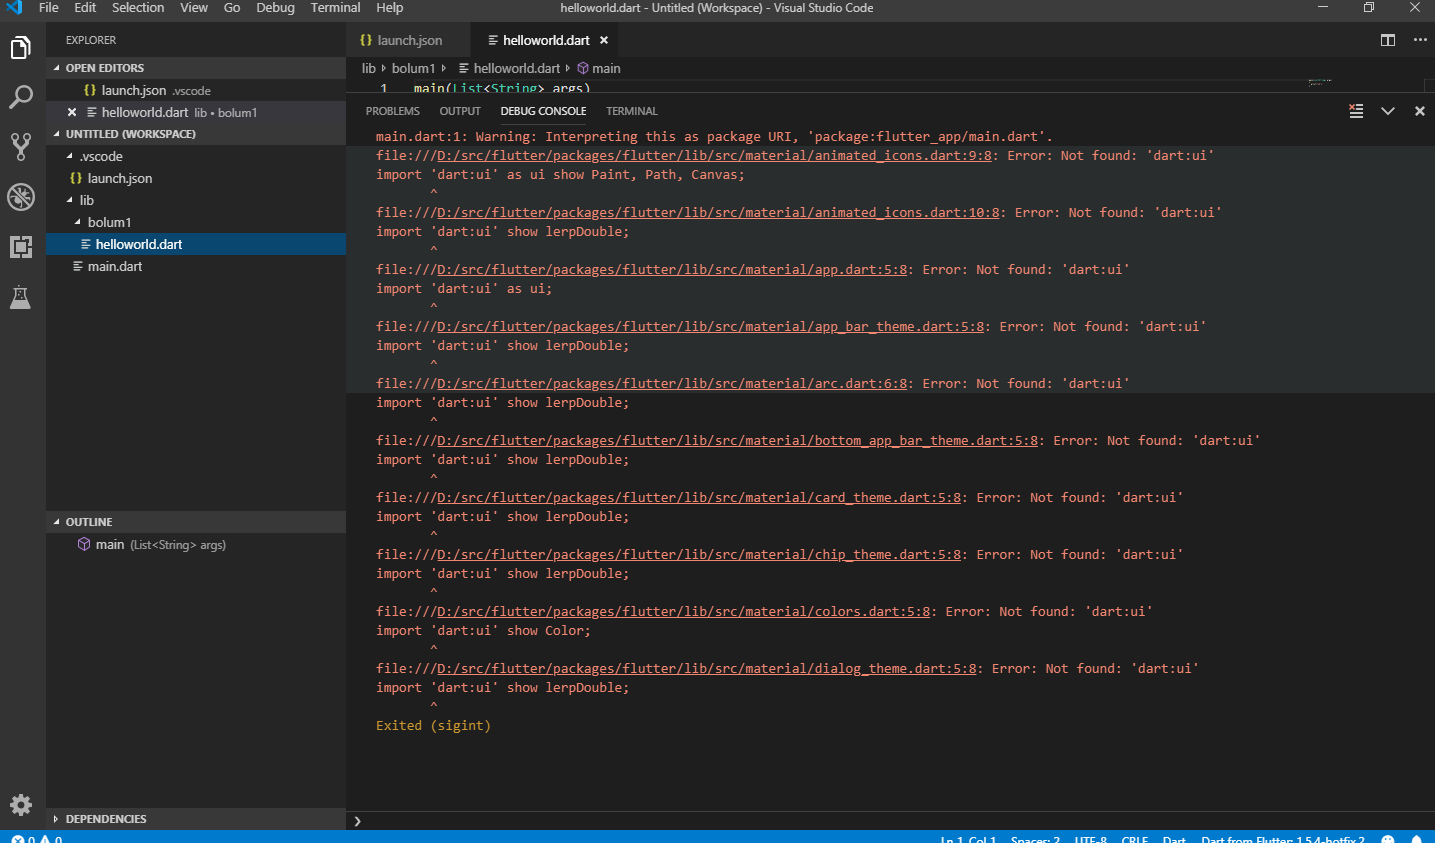Click the debug console input prompt

click(890, 821)
